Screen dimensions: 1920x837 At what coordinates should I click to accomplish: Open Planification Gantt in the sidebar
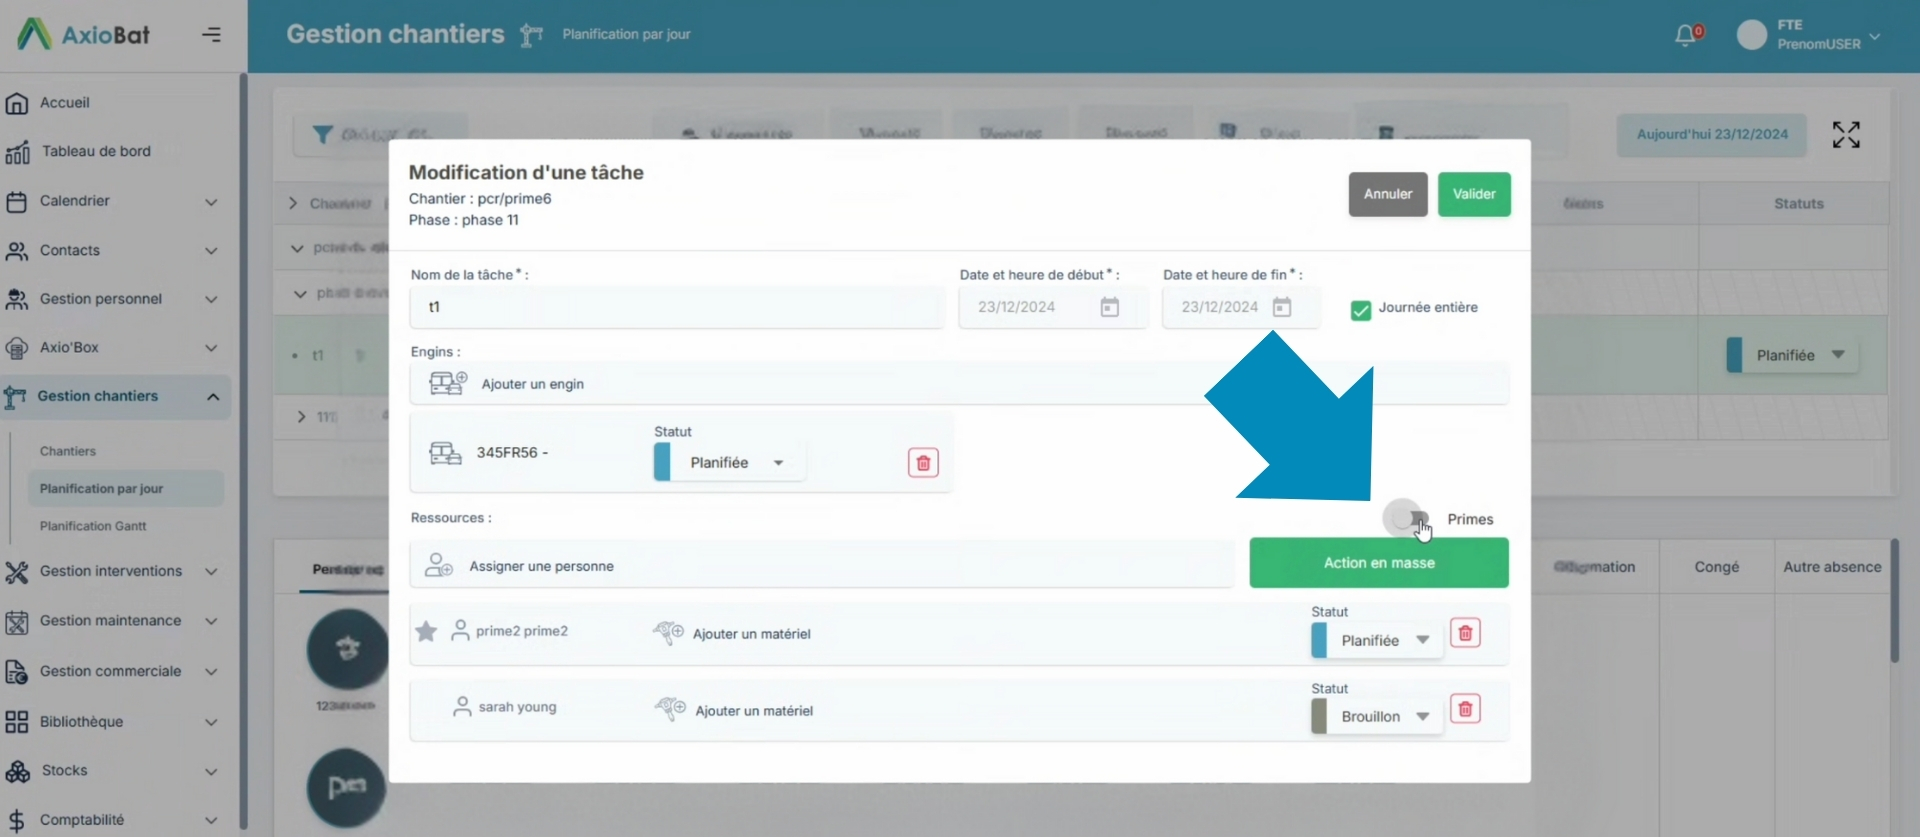click(x=93, y=526)
